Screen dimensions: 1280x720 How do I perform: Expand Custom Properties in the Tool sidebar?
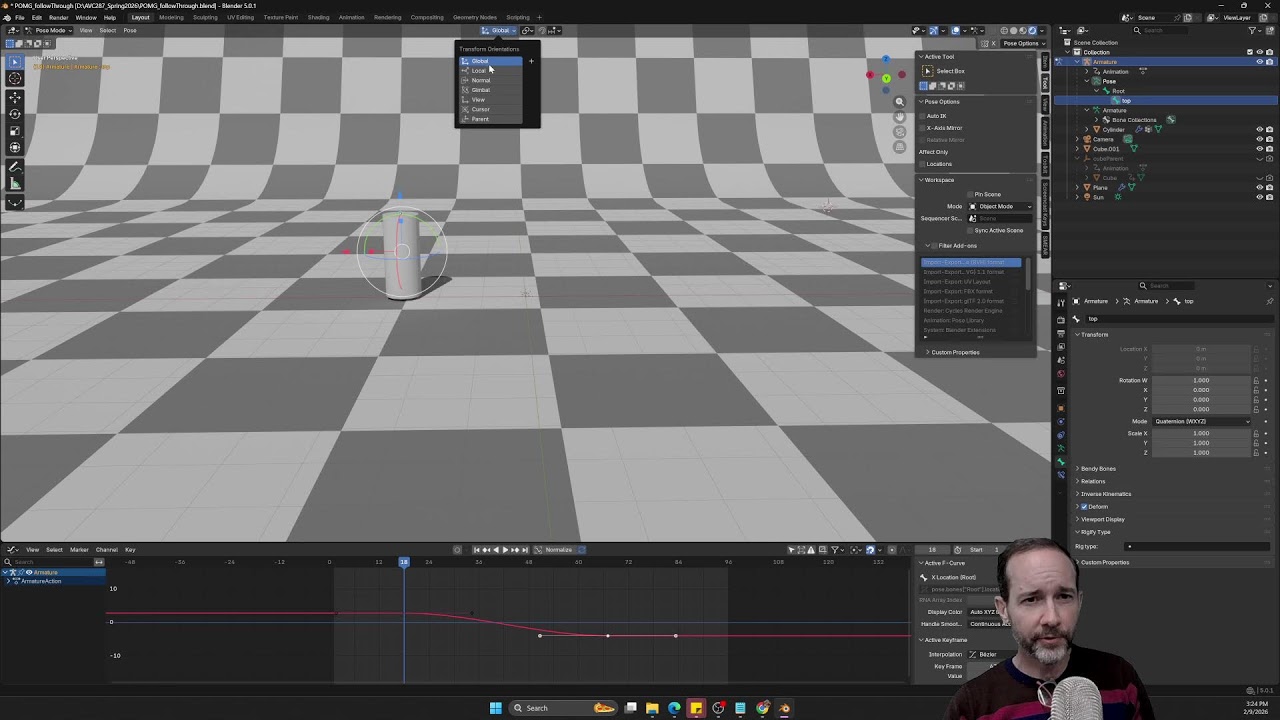coord(953,352)
